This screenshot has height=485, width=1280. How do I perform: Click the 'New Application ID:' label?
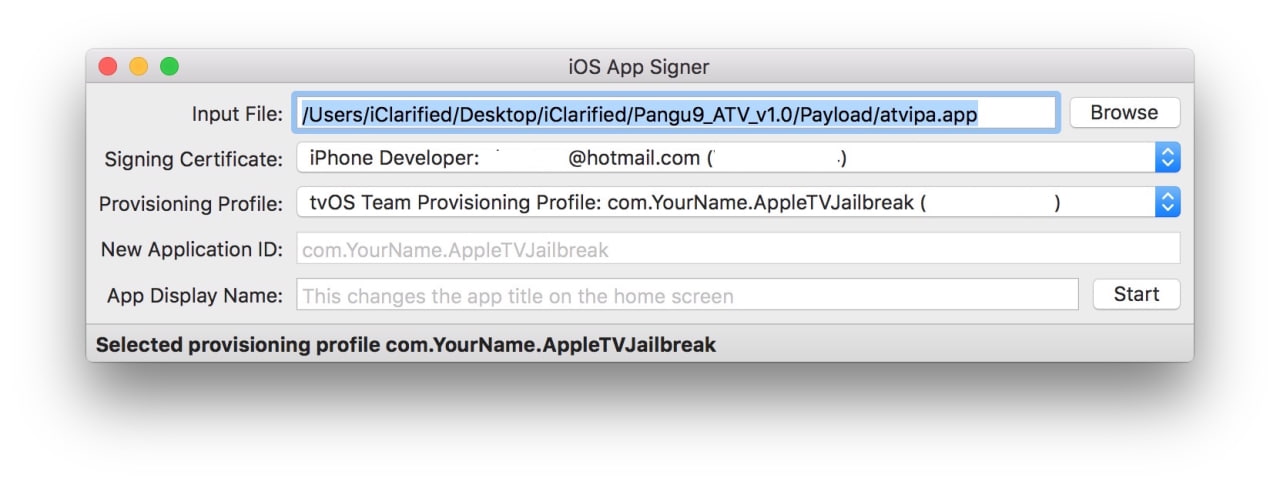[x=192, y=249]
